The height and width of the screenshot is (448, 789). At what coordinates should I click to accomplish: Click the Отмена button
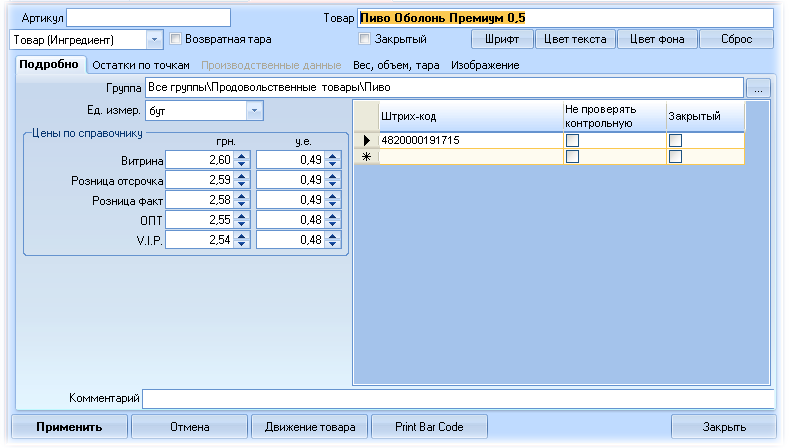189,427
